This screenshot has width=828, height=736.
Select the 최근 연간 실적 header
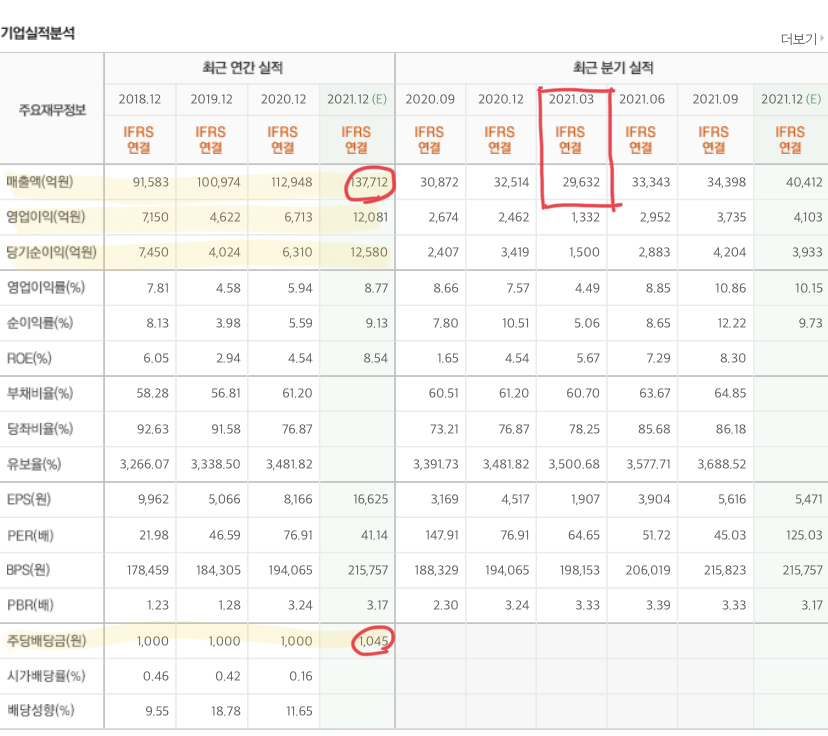[243, 68]
